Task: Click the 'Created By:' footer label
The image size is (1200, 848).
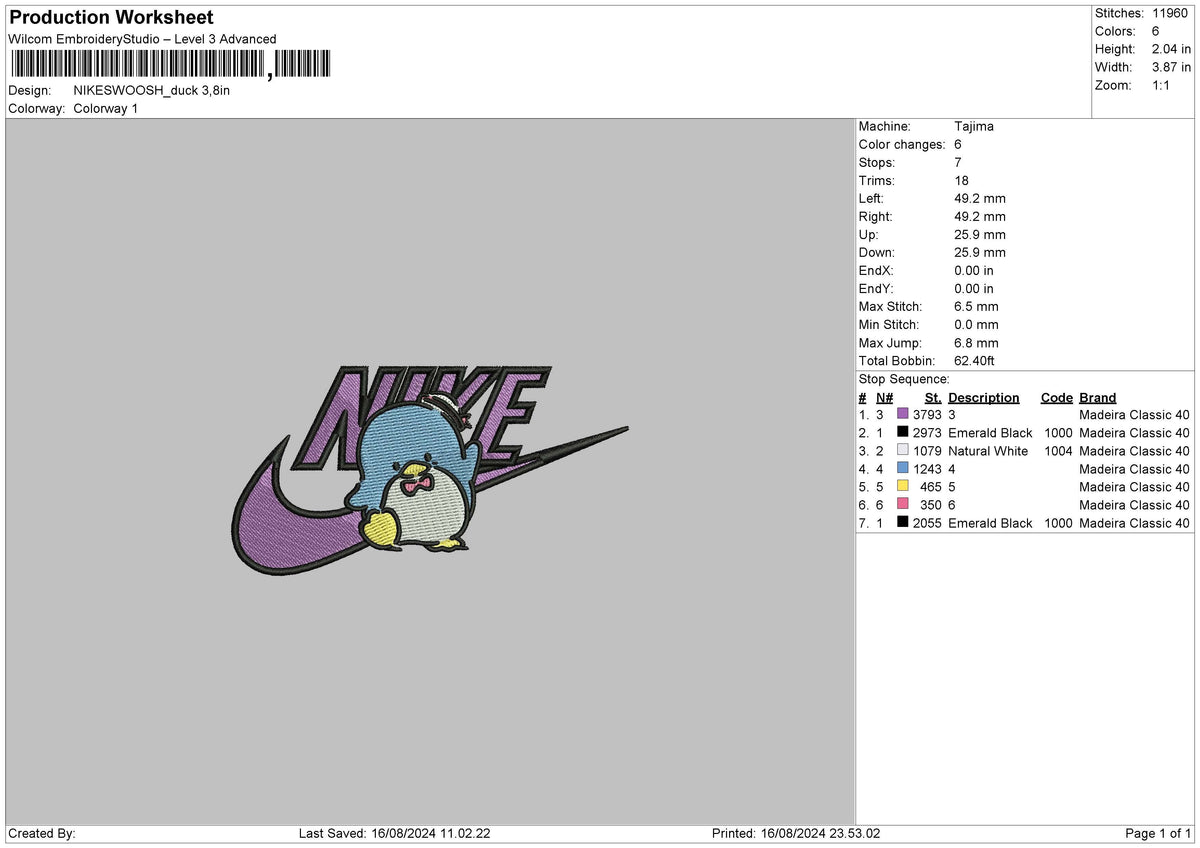Action: pyautogui.click(x=41, y=833)
